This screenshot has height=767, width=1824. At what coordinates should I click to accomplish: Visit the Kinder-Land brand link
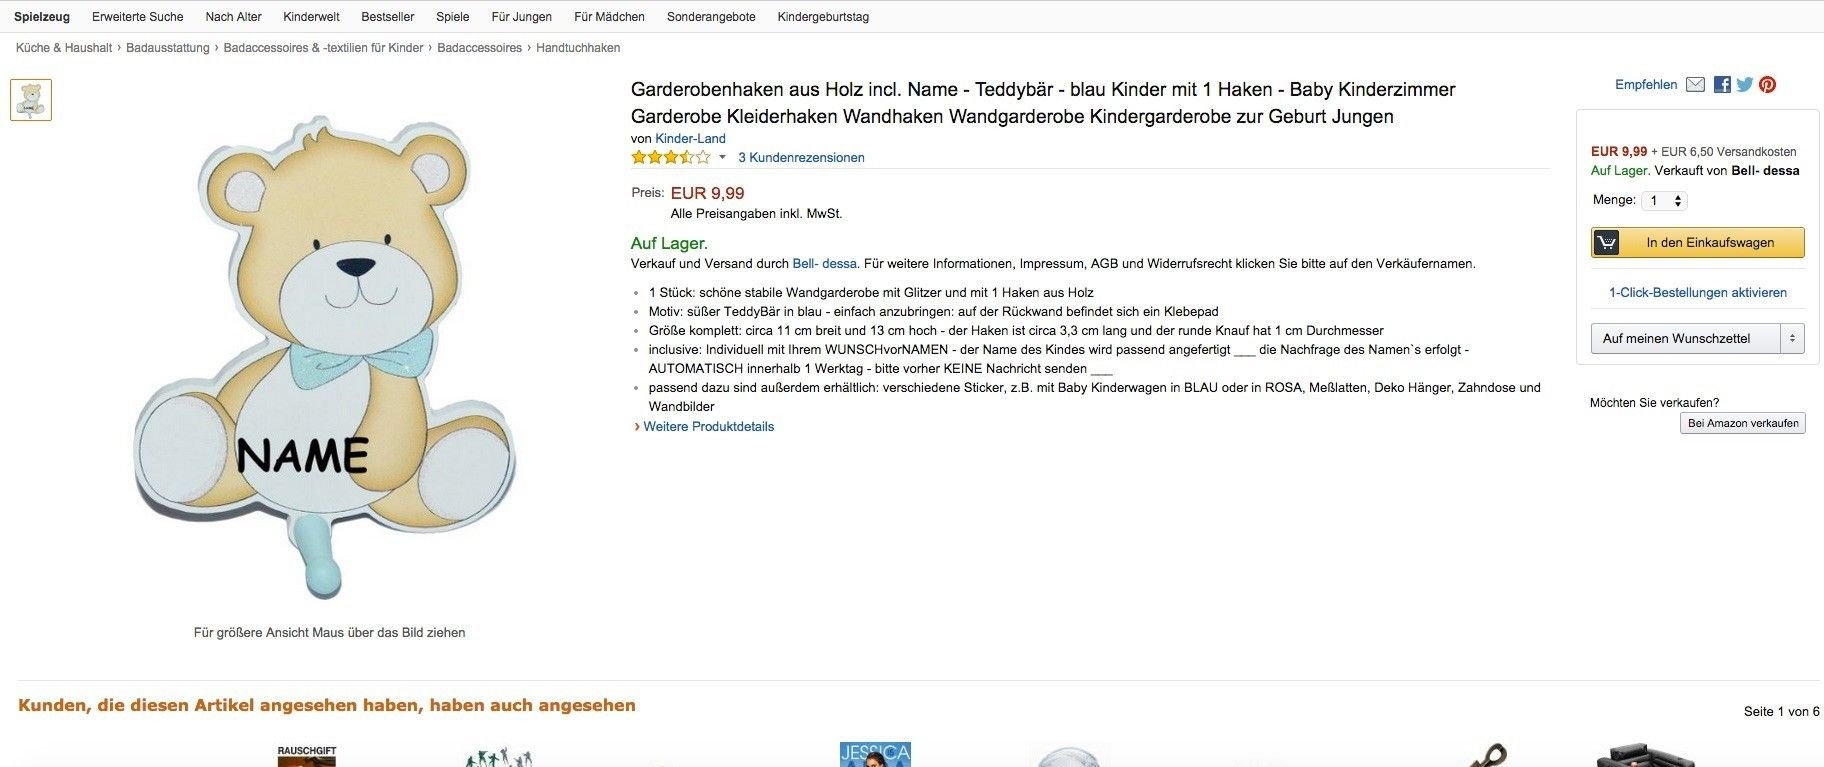(690, 139)
